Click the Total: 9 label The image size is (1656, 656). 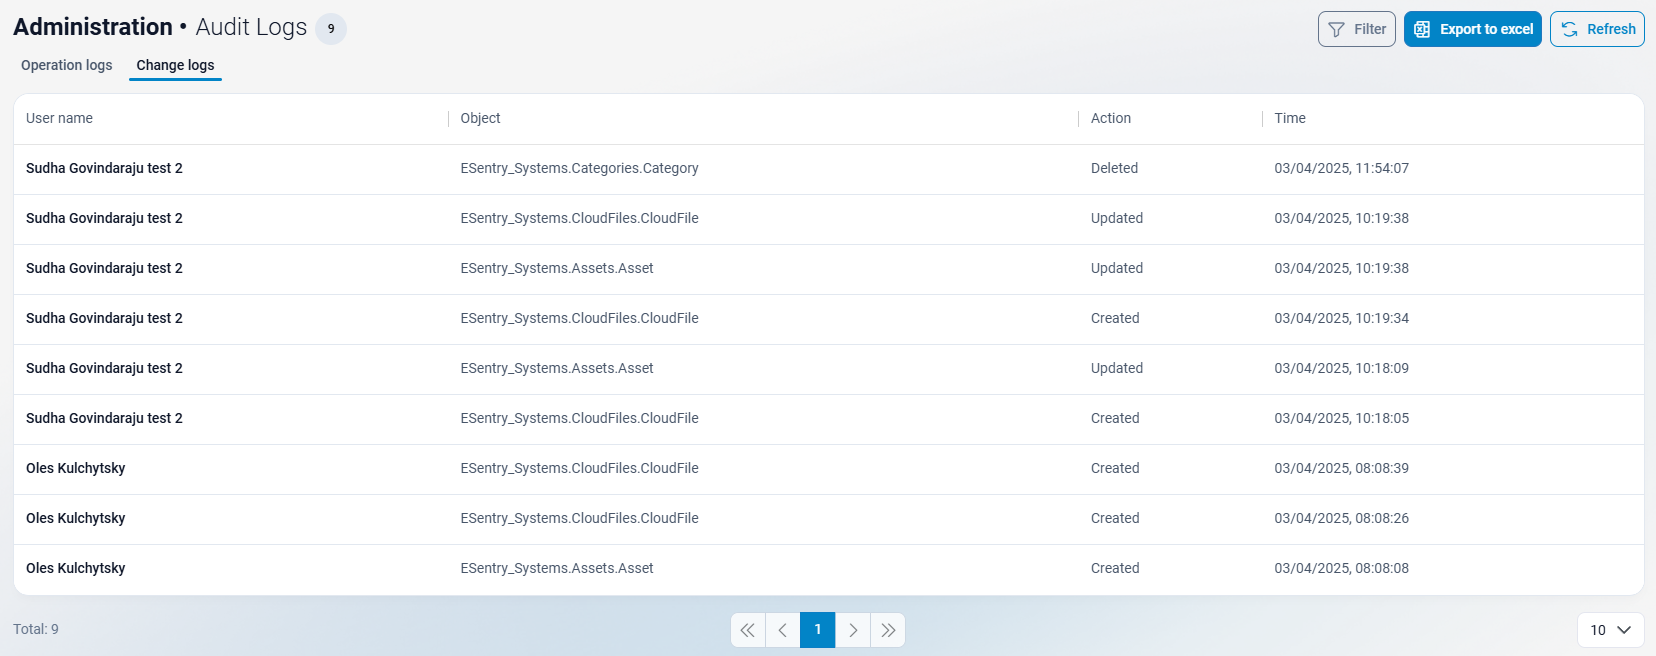36,629
